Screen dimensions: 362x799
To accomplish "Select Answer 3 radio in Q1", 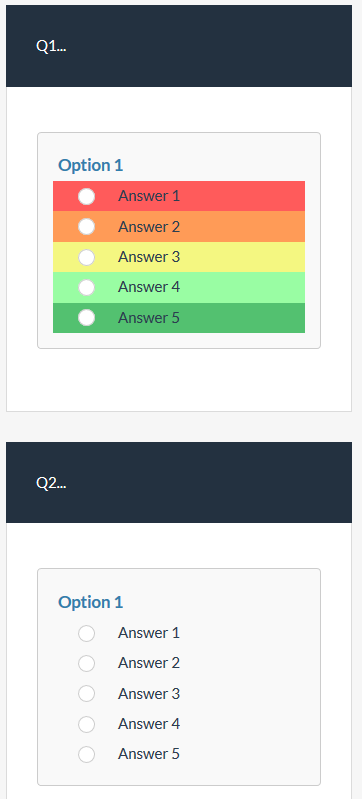I will coord(86,257).
